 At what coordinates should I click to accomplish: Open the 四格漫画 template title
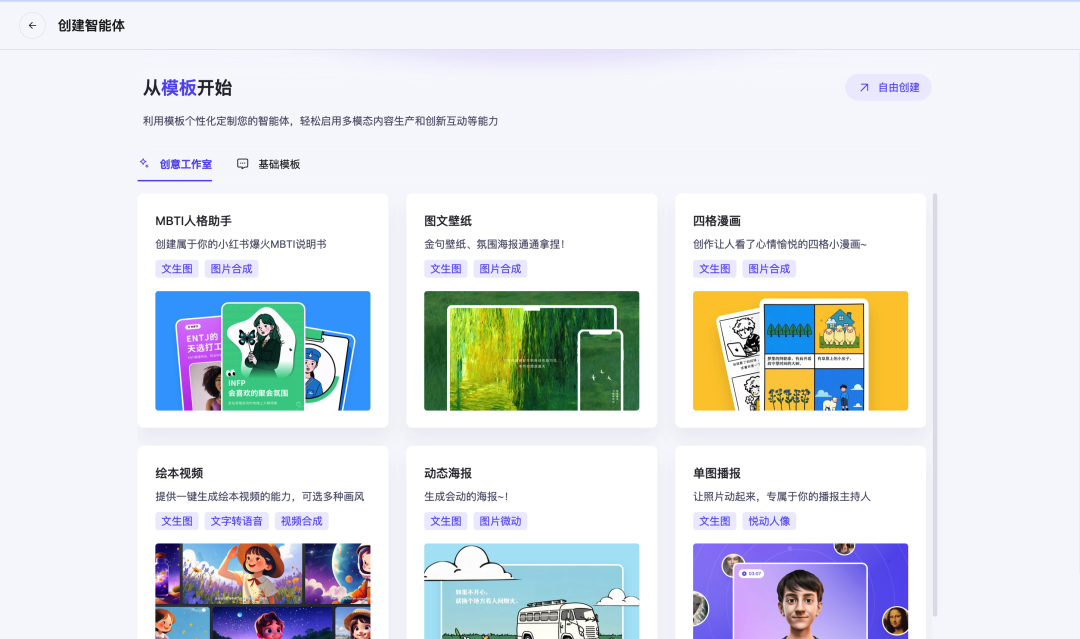tap(717, 221)
